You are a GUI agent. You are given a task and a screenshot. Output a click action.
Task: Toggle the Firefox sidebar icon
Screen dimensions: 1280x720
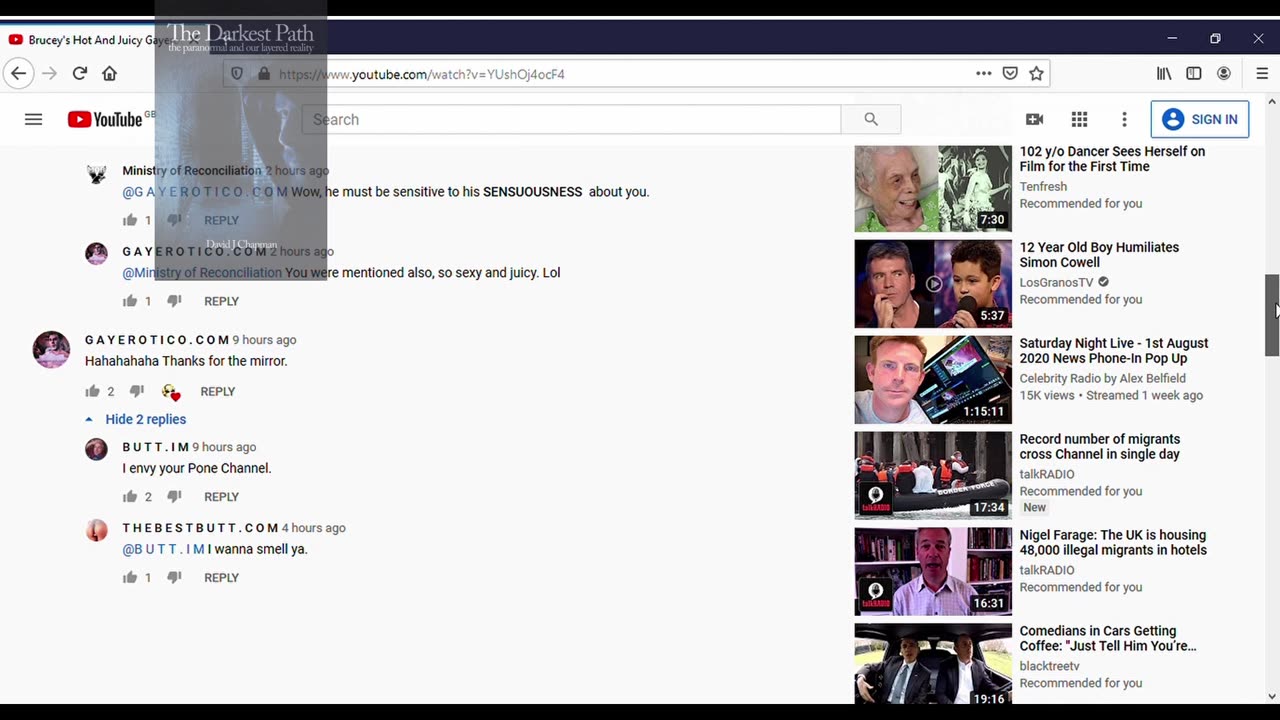(1194, 73)
